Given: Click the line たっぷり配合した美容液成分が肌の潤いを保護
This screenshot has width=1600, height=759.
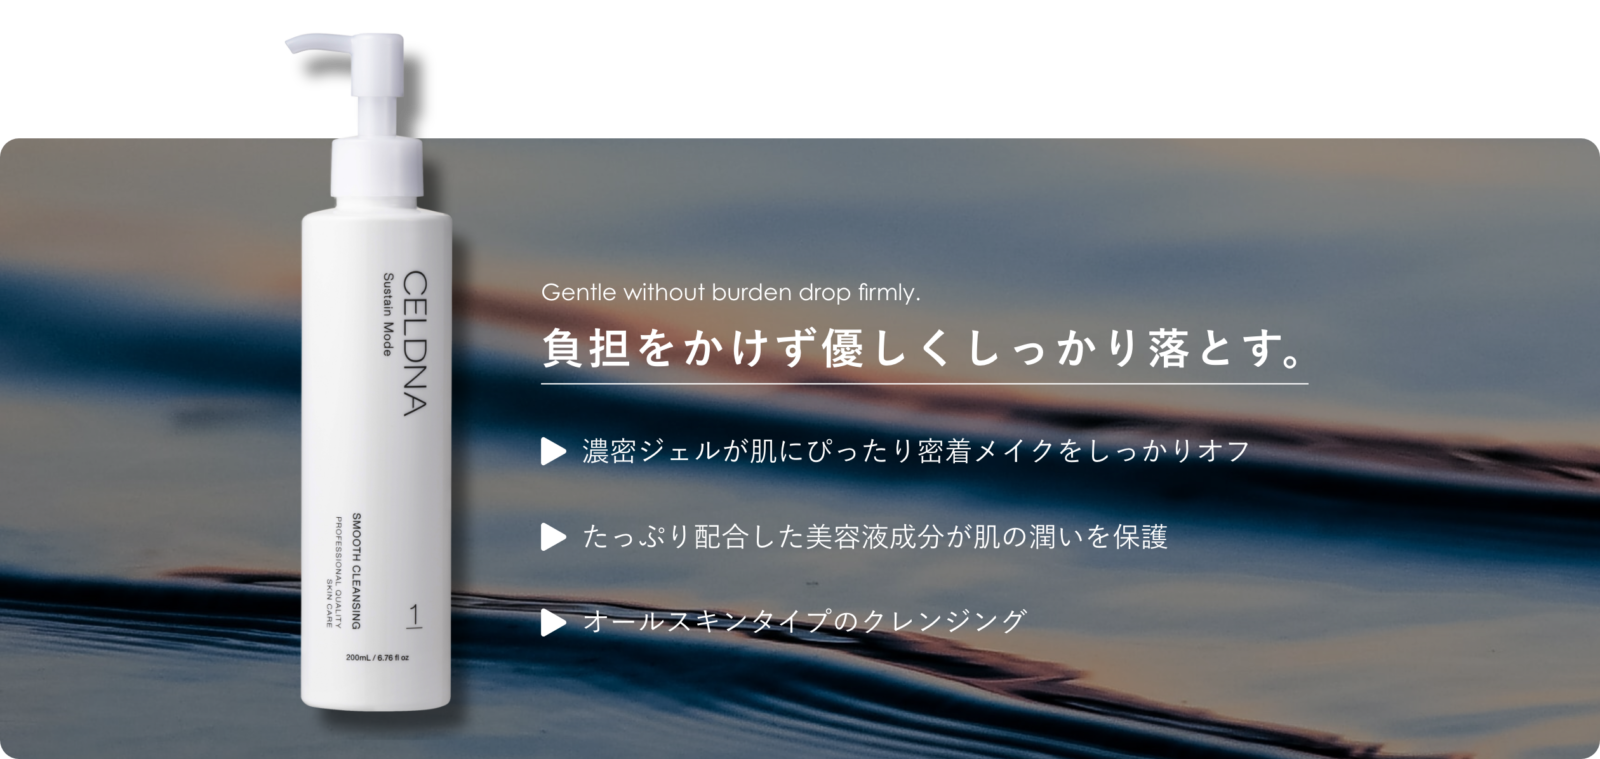Looking at the screenshot, I should click(x=875, y=537).
